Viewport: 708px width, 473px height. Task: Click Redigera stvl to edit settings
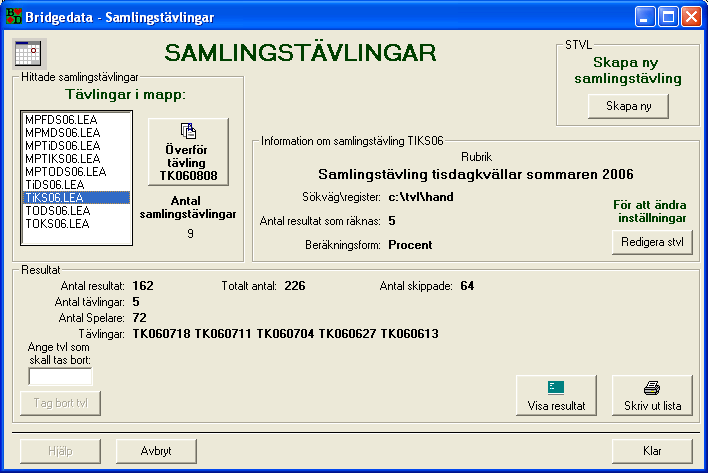[651, 242]
